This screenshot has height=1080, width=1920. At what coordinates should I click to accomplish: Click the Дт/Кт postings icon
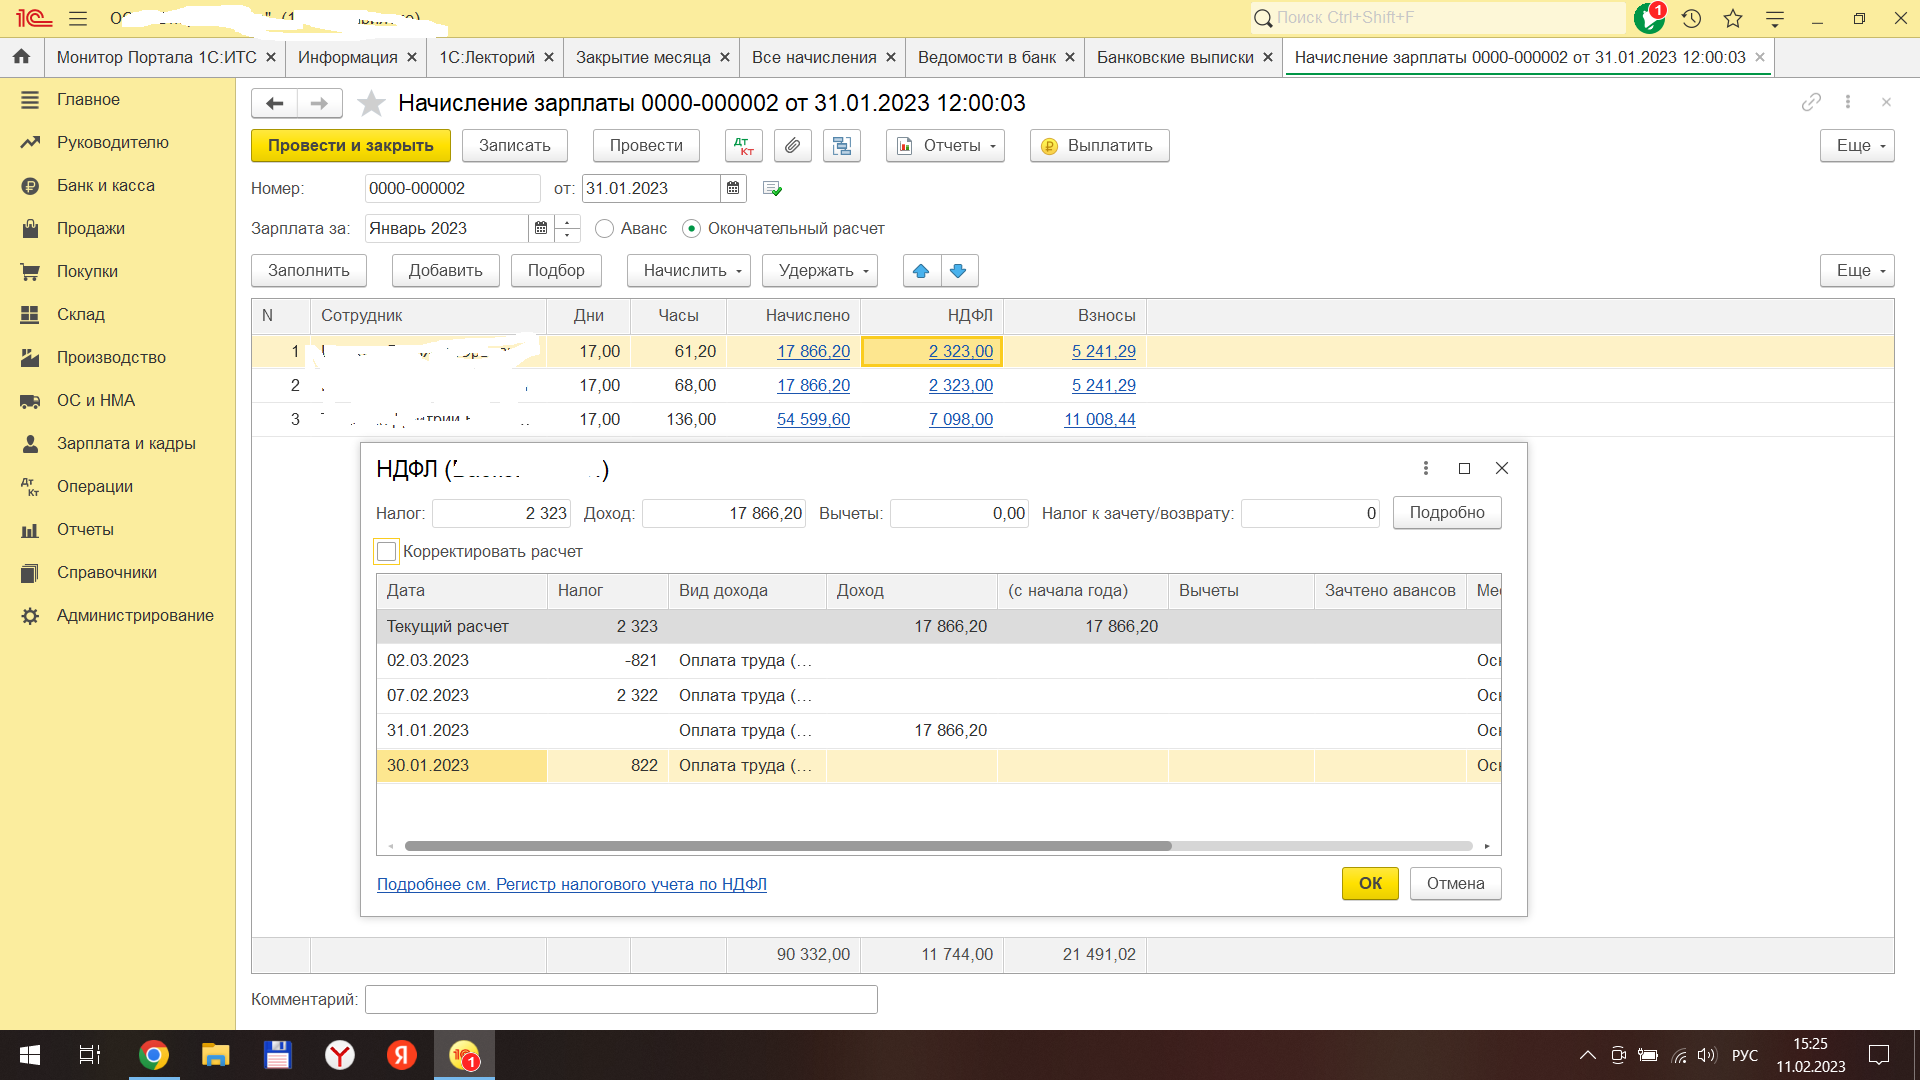[743, 146]
